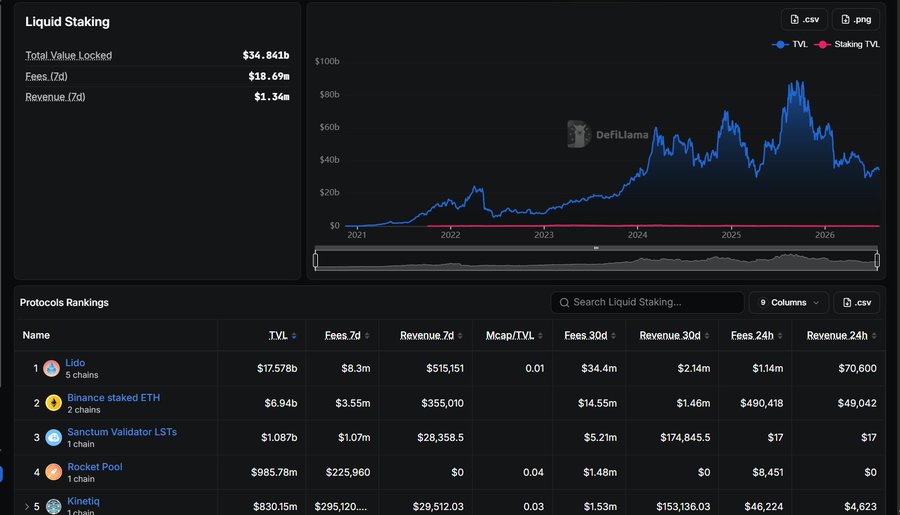Toggle the TVL legend series

pos(790,44)
